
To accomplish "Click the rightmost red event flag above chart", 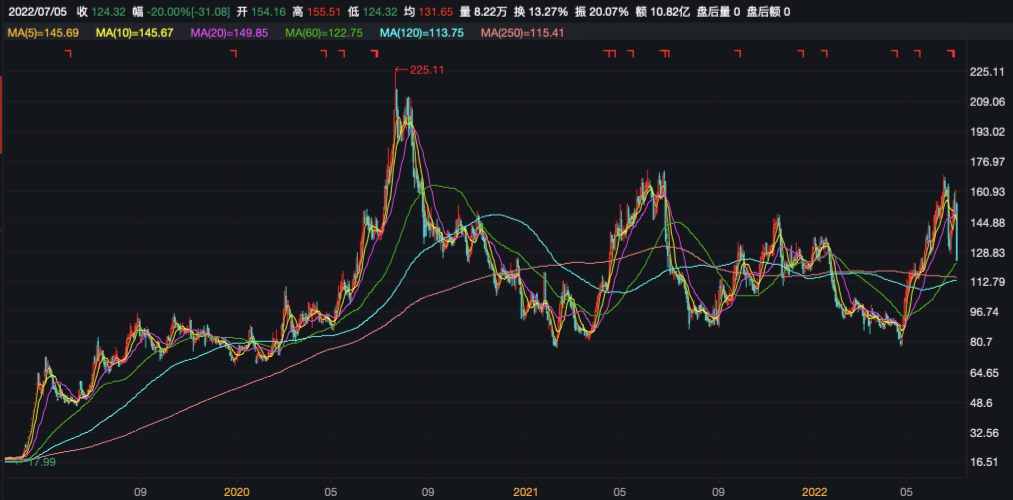I will [951, 54].
